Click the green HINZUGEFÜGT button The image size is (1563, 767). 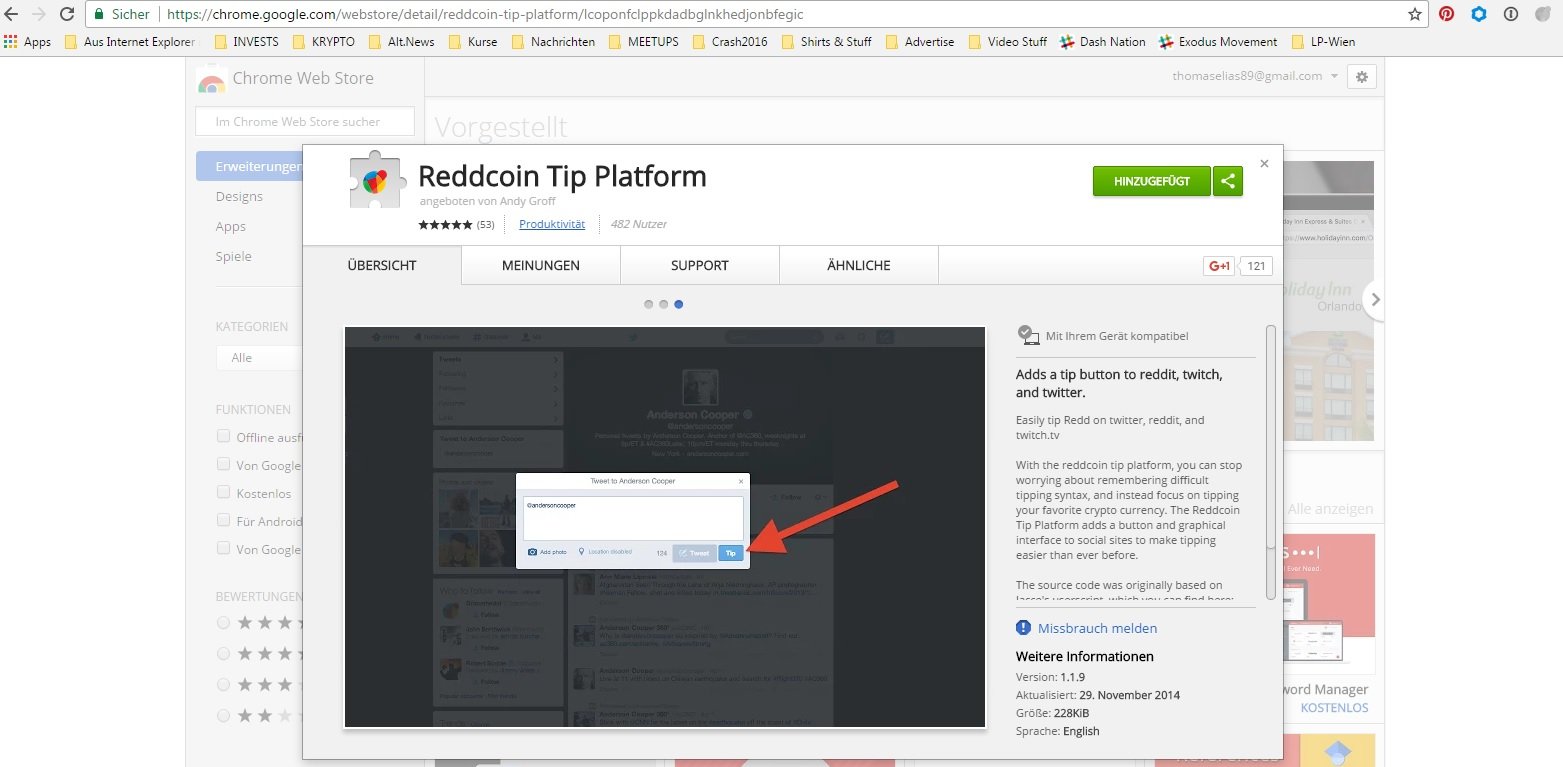tap(1152, 181)
